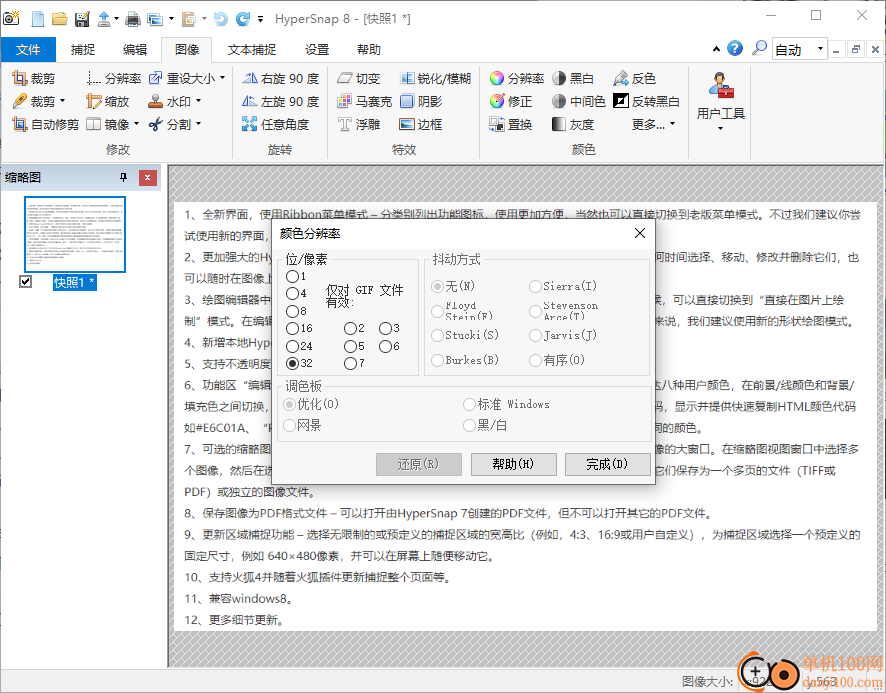Select the crop (裁剪) tool with frame icon
886x693 pixels.
pyautogui.click(x=34, y=78)
